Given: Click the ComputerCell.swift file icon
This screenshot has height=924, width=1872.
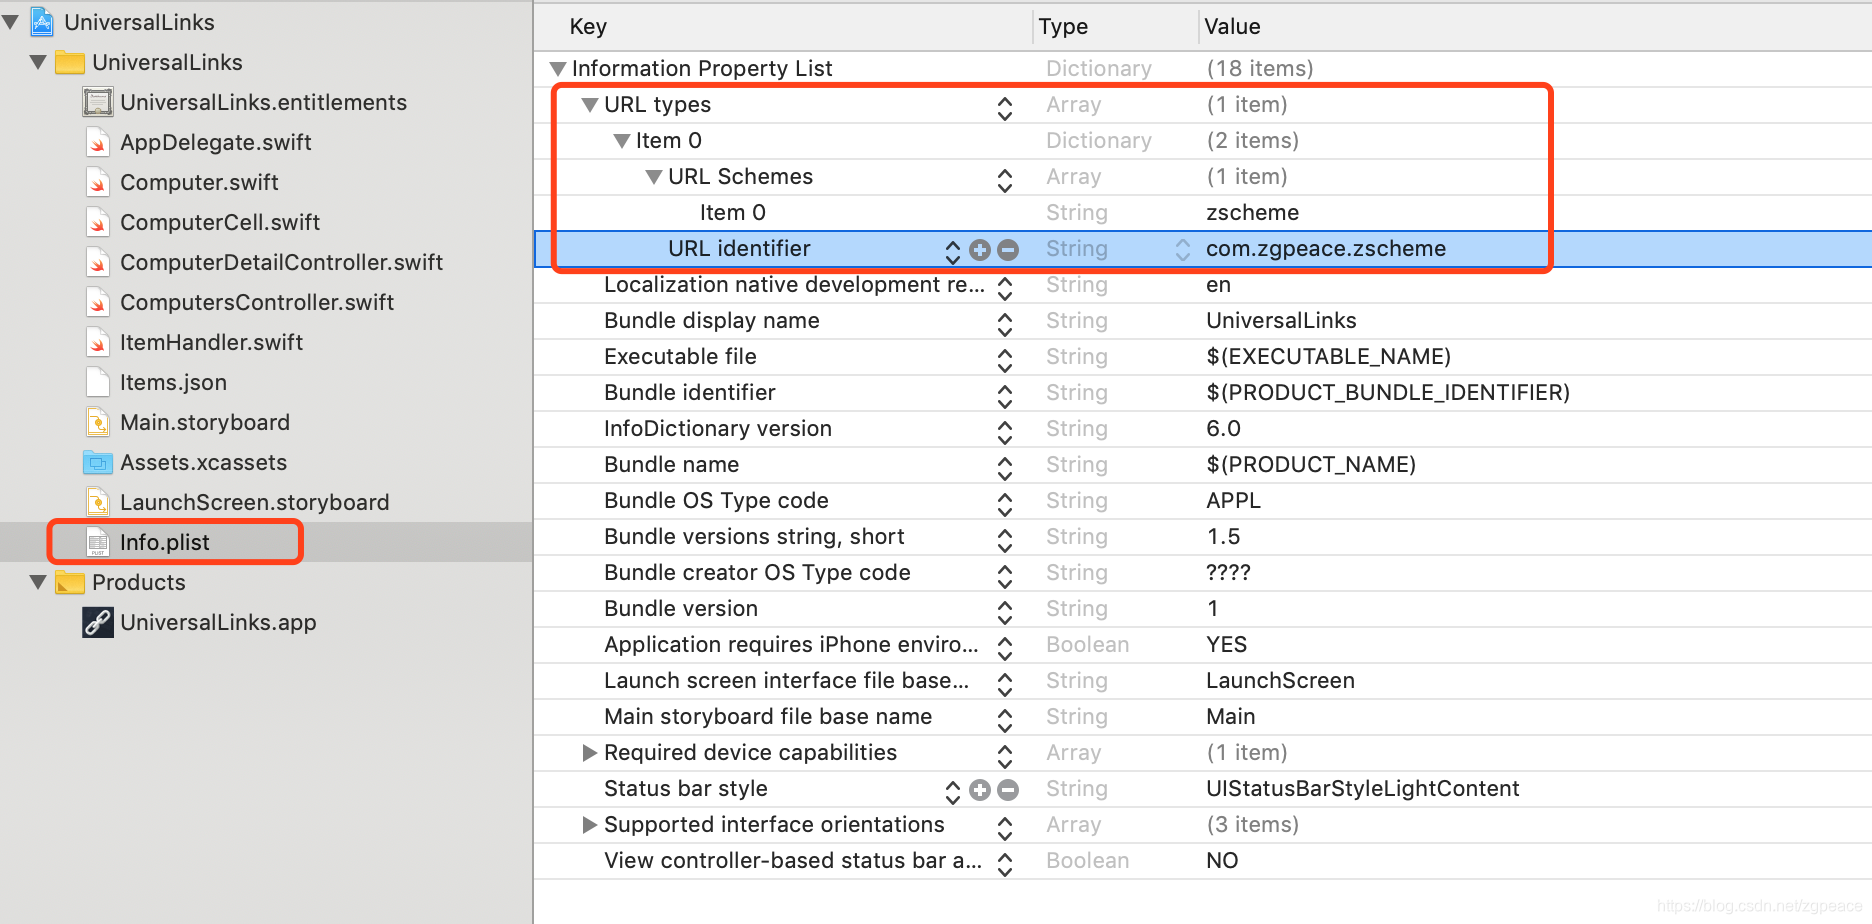Looking at the screenshot, I should [x=98, y=222].
